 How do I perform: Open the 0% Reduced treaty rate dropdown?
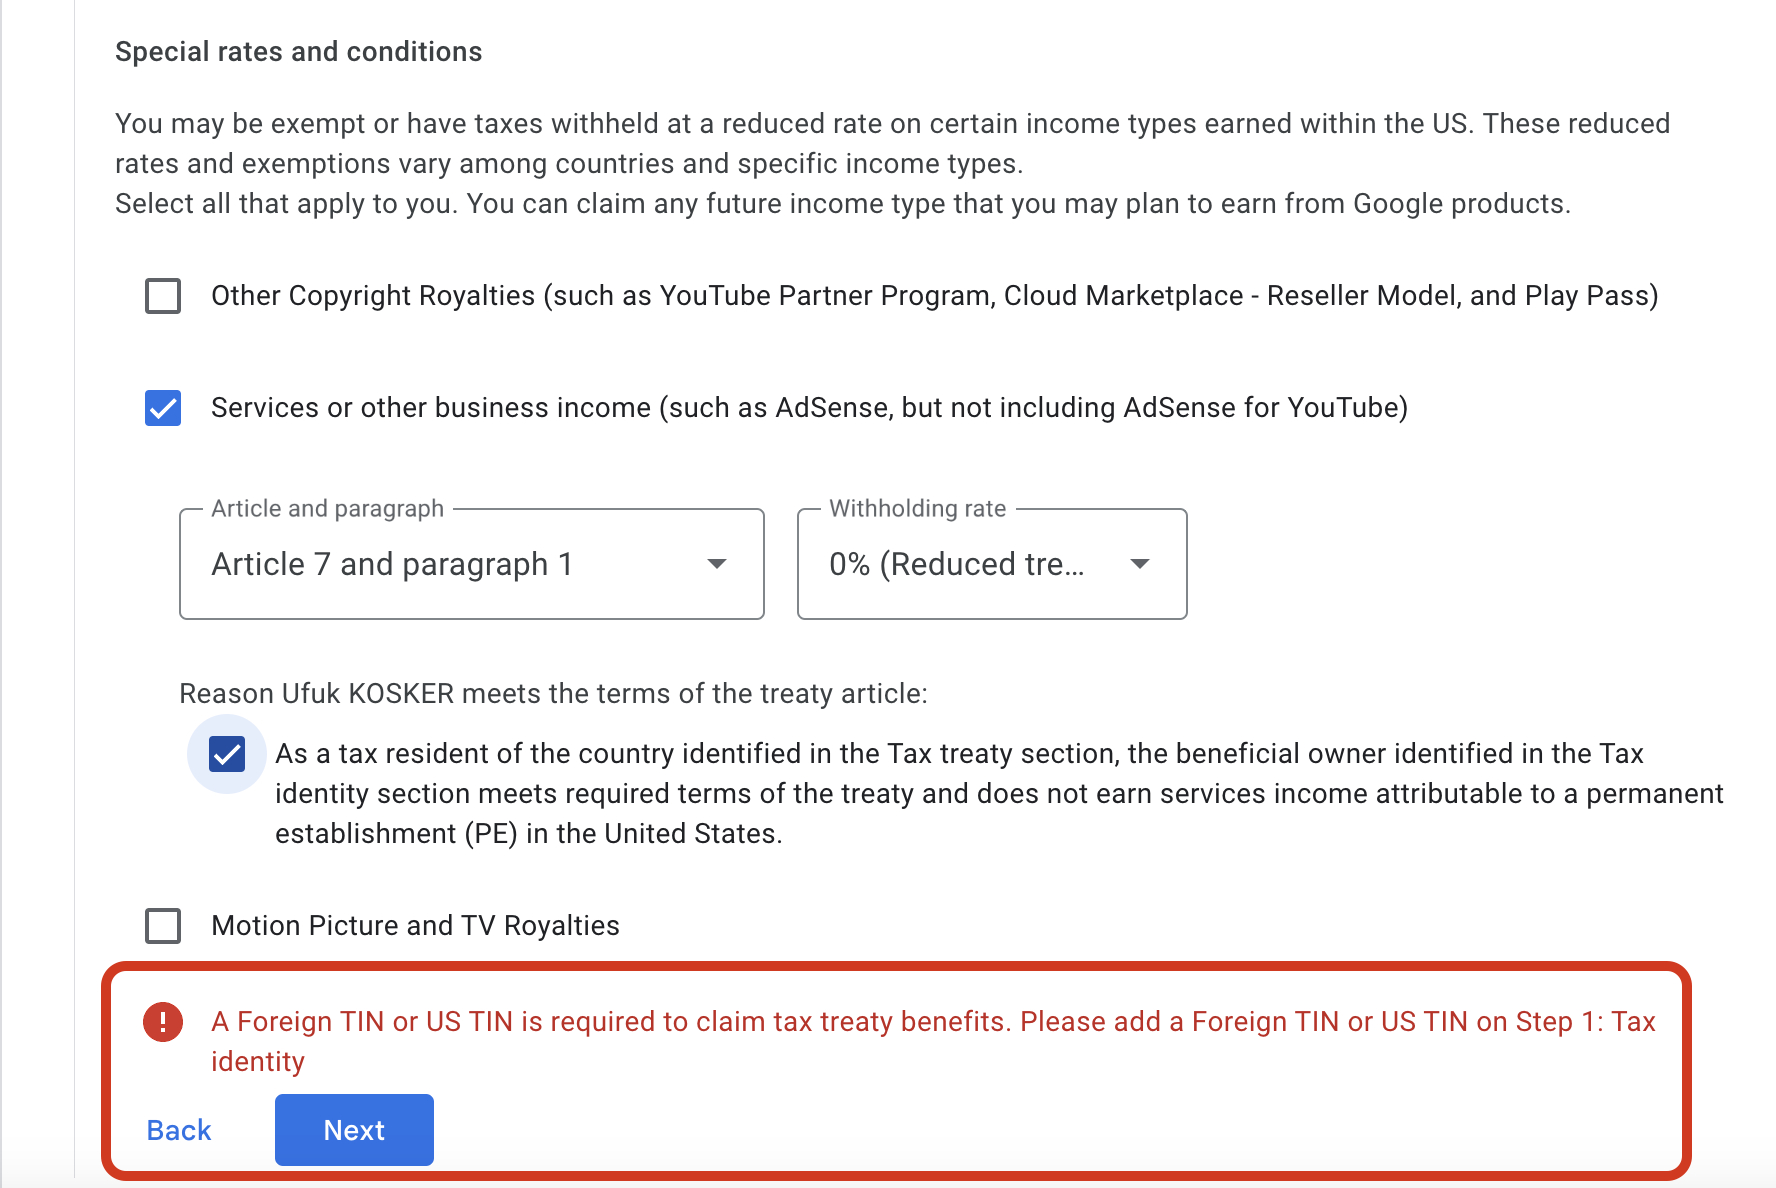pyautogui.click(x=990, y=564)
